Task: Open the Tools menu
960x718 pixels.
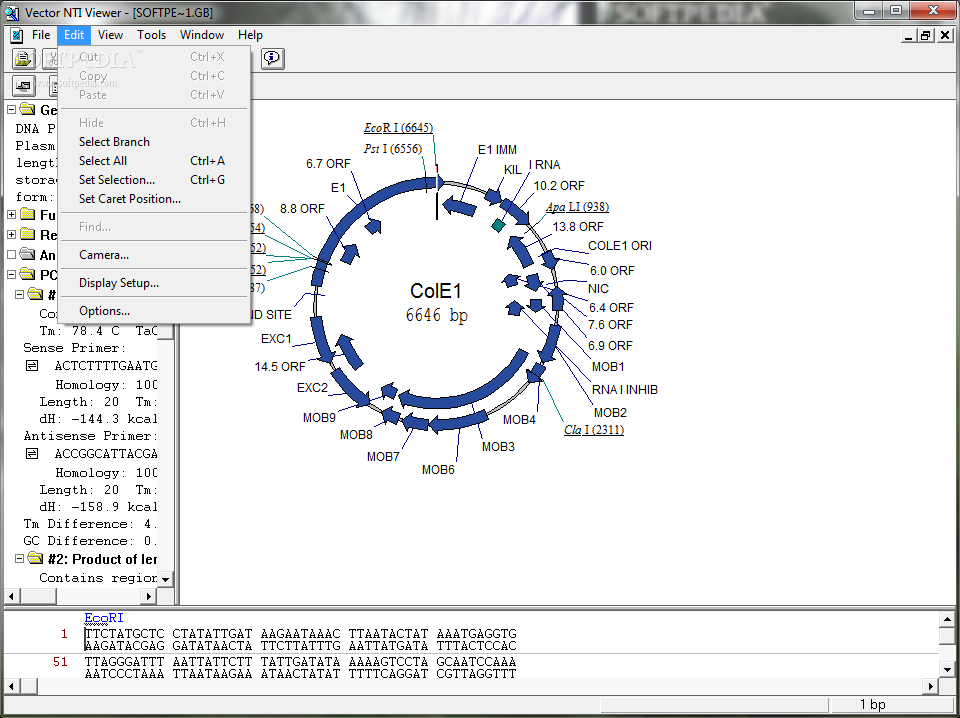Action: click(x=151, y=35)
